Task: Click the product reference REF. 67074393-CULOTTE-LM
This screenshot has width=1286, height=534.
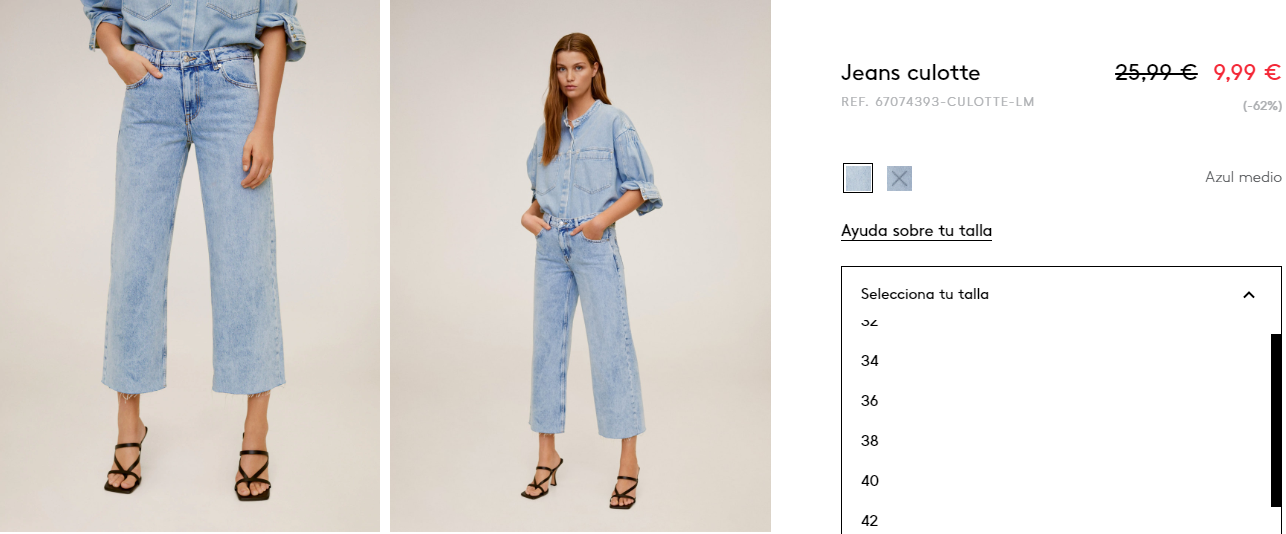Action: tap(937, 102)
